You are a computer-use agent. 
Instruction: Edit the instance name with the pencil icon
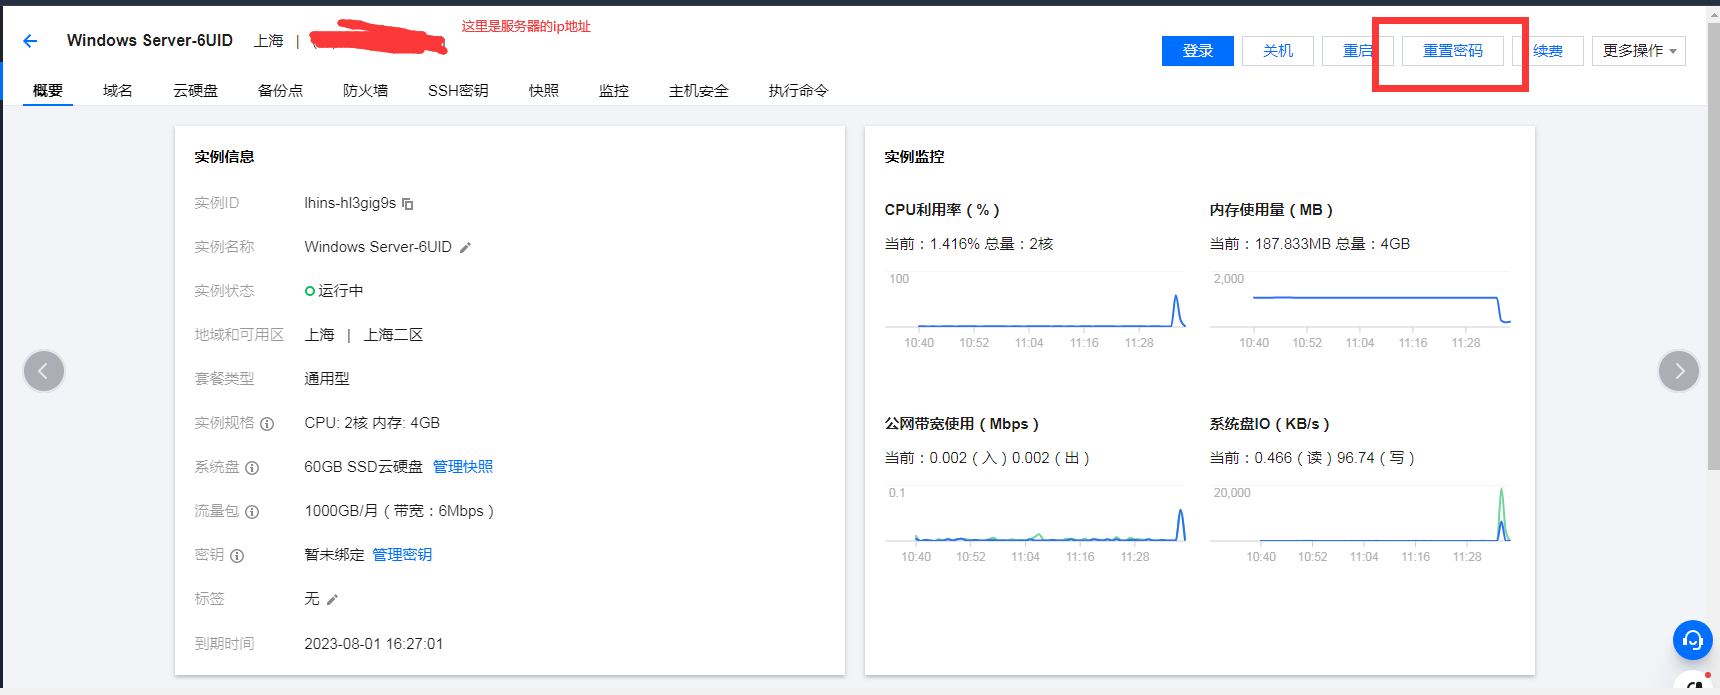(x=465, y=248)
